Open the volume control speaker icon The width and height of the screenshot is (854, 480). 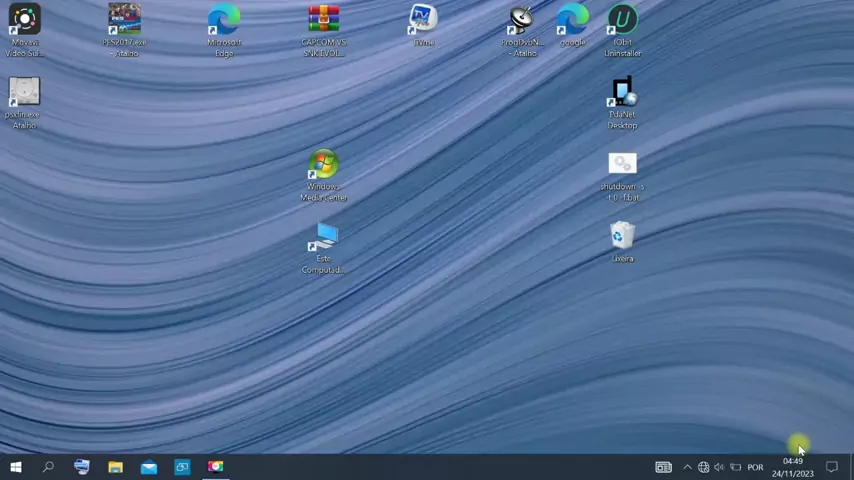pos(719,467)
